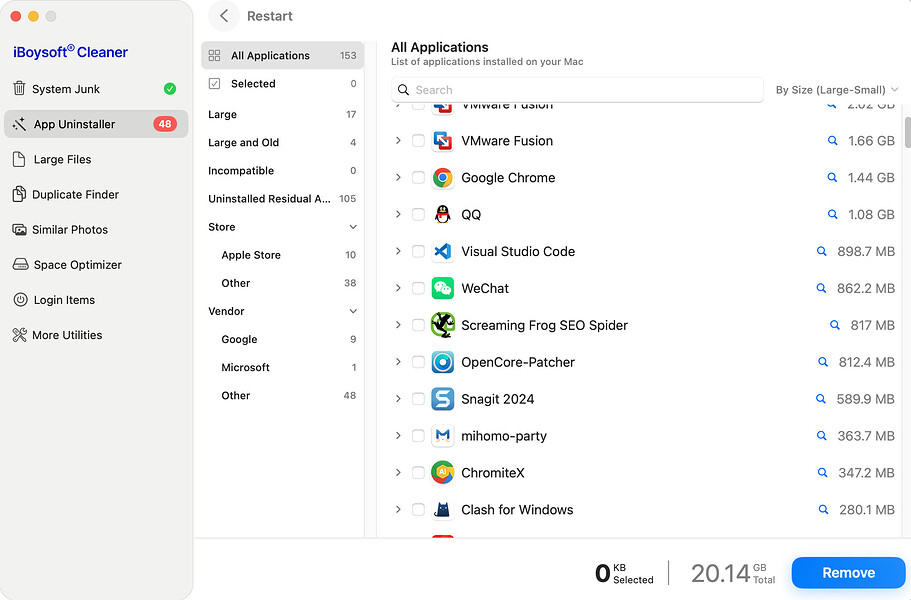Image resolution: width=911 pixels, height=600 pixels.
Task: Click the magnifier icon for Snagit 2024
Action: (820, 399)
